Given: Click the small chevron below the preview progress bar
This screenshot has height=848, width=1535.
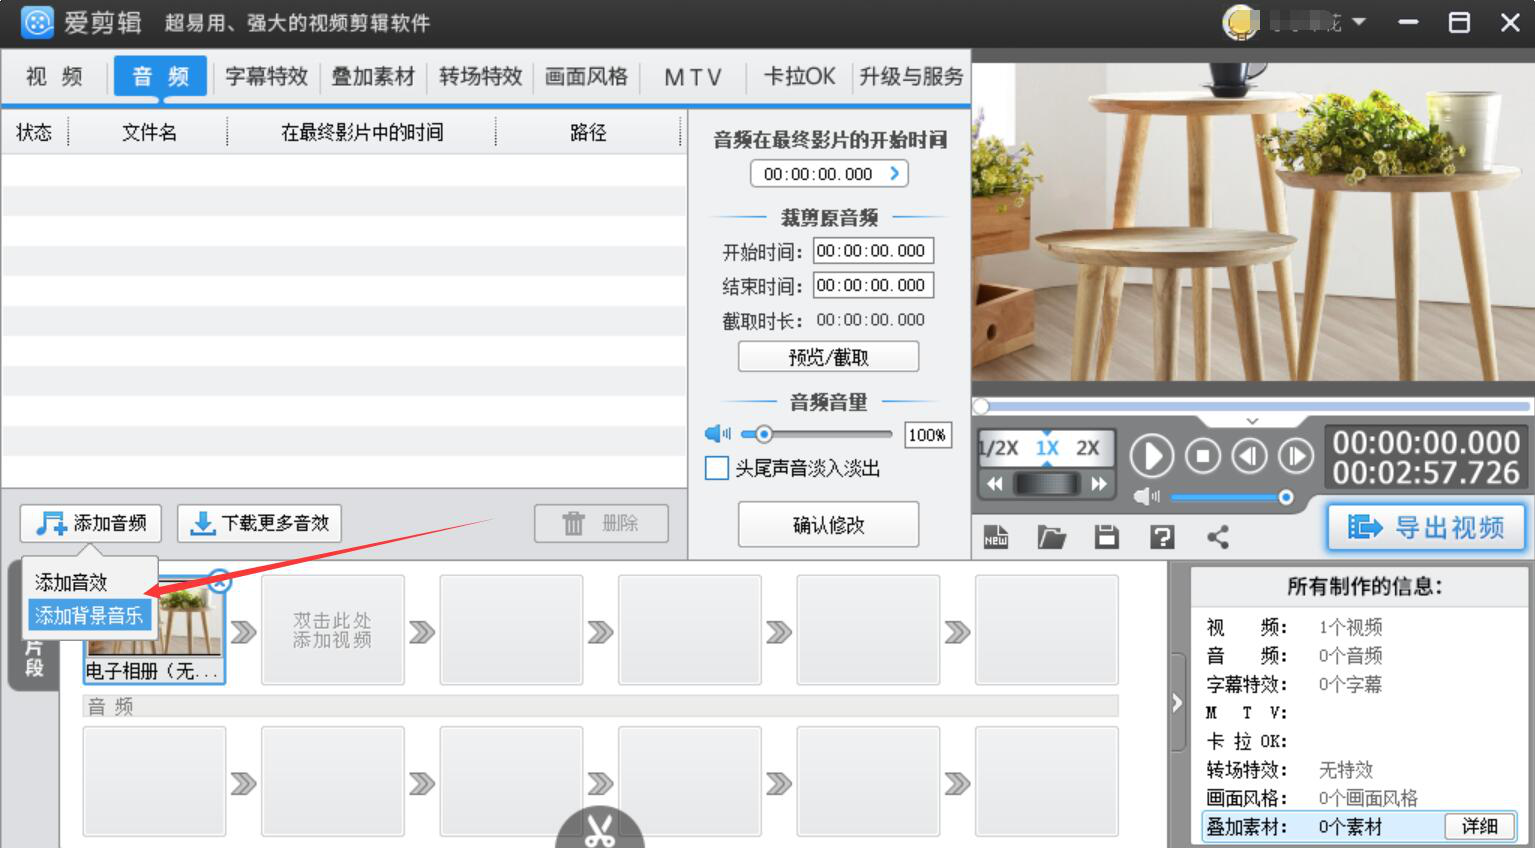Looking at the screenshot, I should coord(1252,421).
